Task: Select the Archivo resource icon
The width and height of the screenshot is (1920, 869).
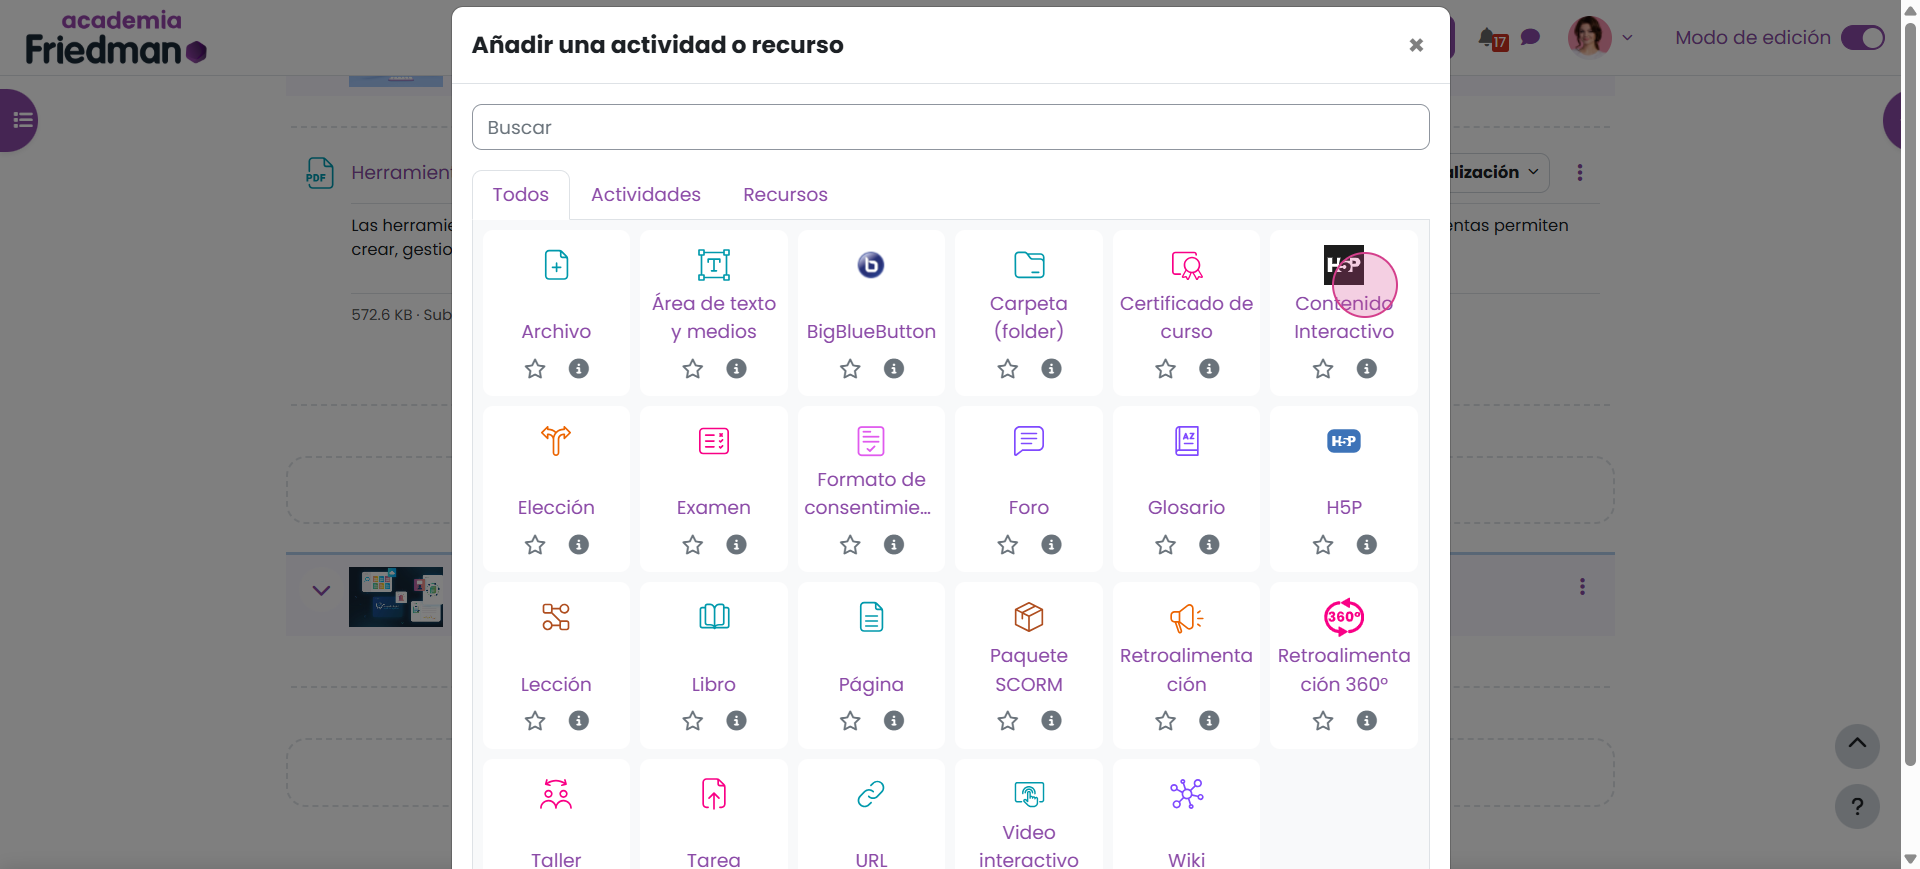Action: point(556,265)
